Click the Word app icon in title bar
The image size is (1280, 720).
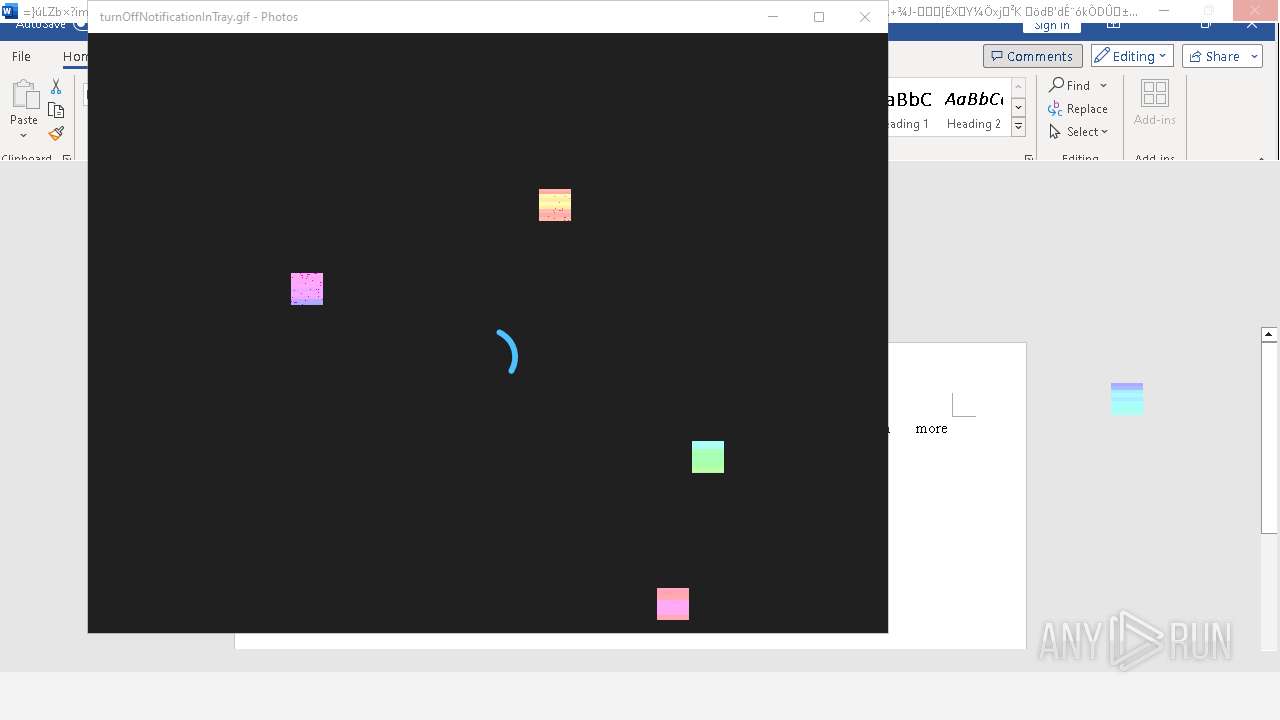point(10,11)
